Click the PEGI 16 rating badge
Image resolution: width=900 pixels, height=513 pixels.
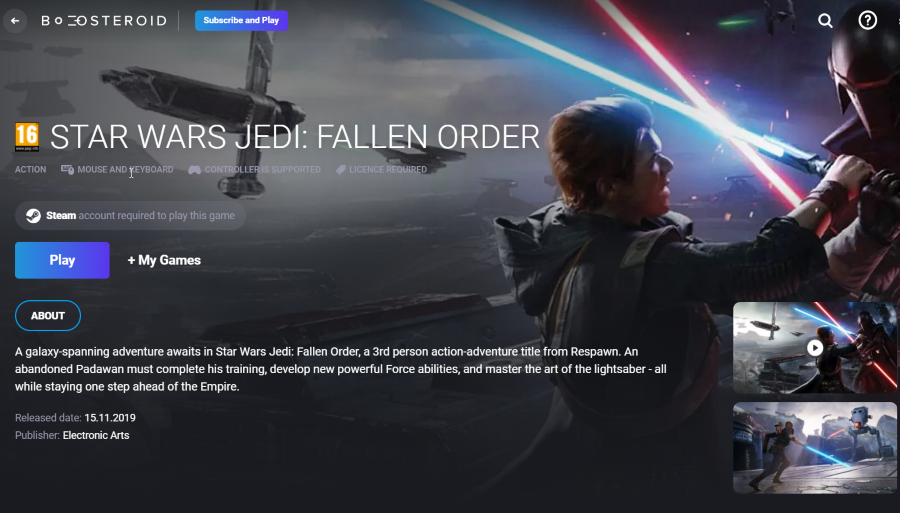27,137
